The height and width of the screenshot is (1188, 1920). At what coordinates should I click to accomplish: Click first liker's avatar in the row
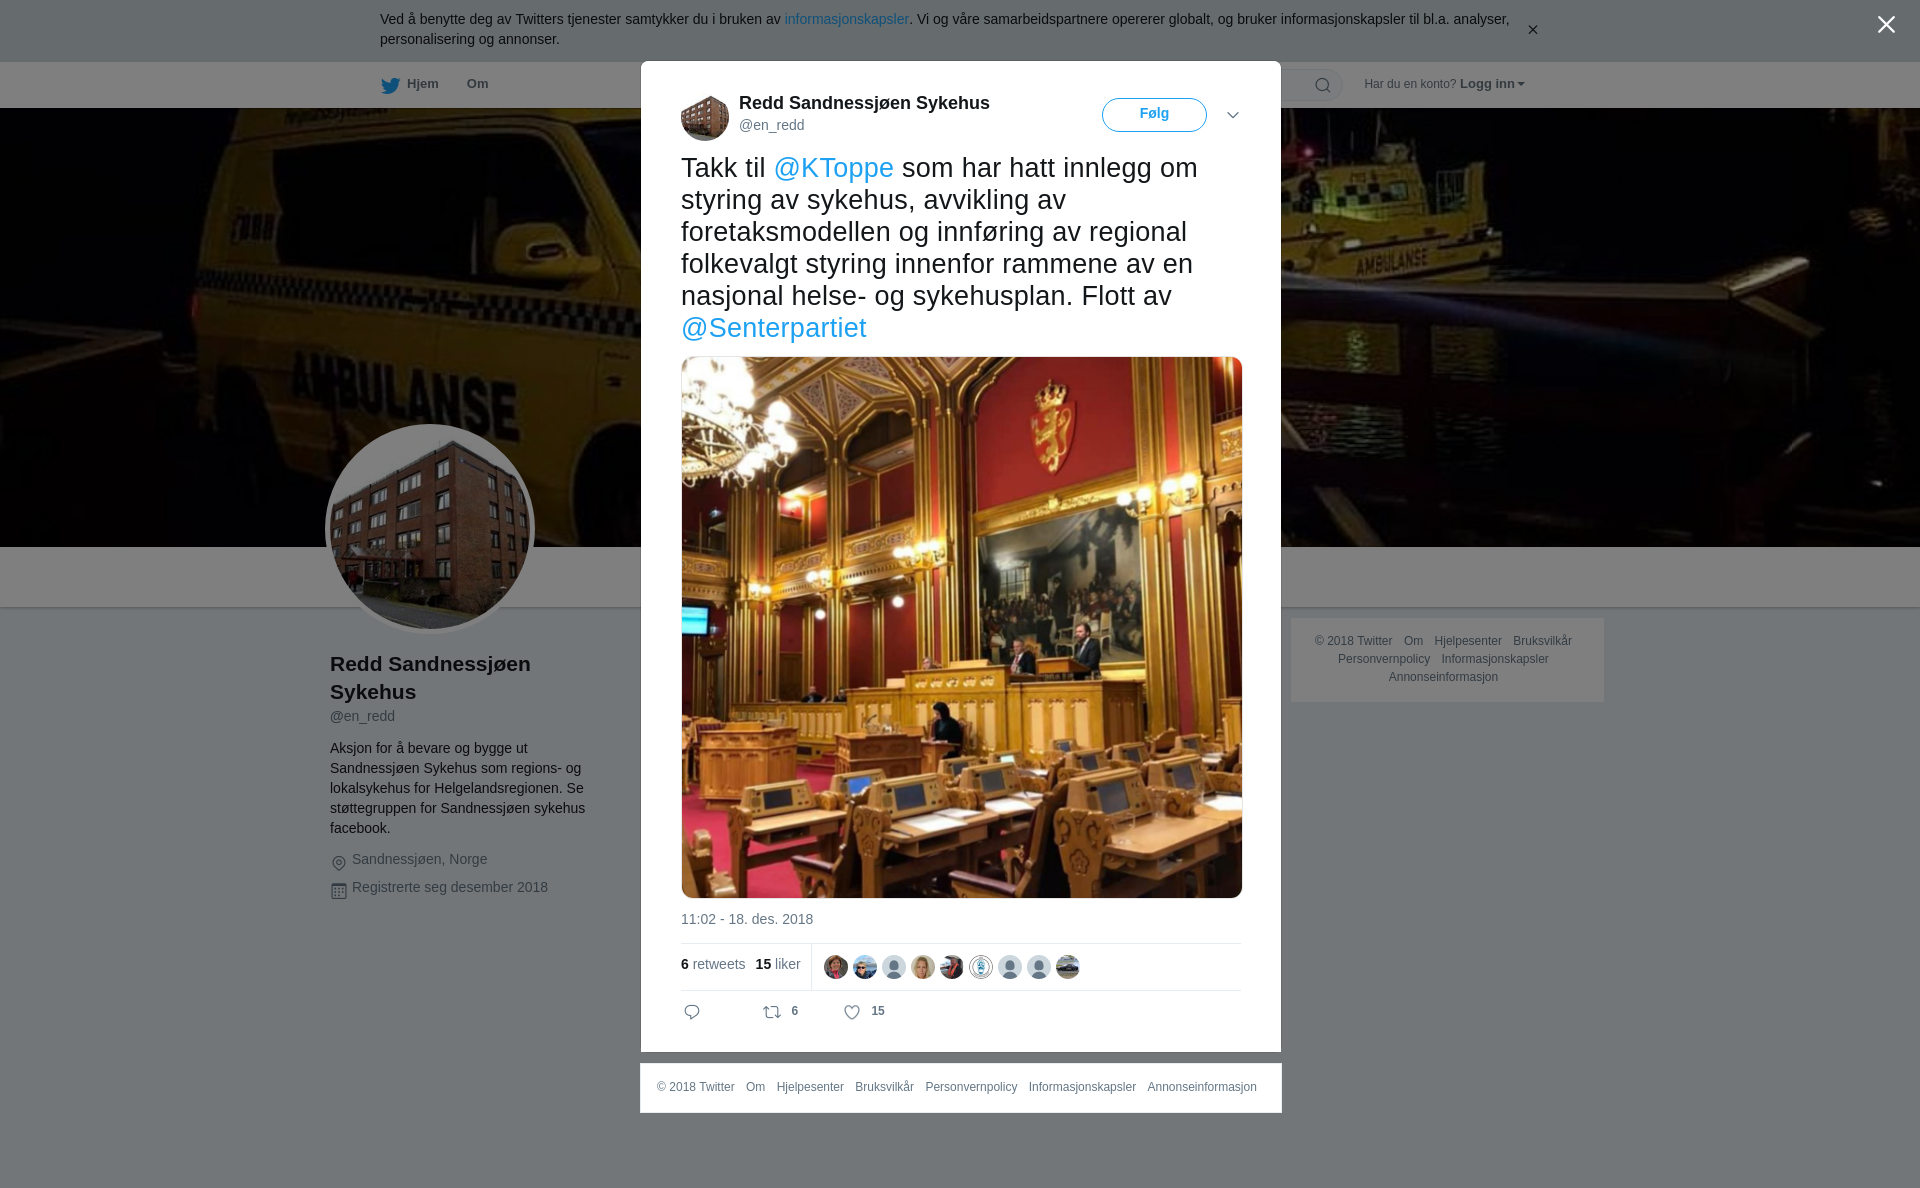(836, 967)
